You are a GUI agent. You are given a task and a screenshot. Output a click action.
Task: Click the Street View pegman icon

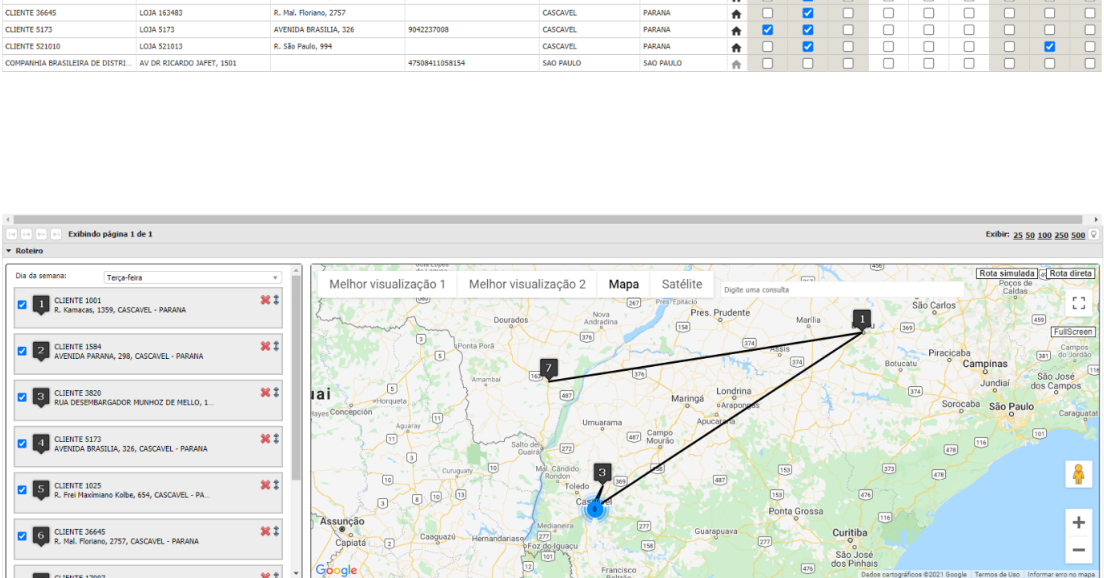coord(1078,475)
